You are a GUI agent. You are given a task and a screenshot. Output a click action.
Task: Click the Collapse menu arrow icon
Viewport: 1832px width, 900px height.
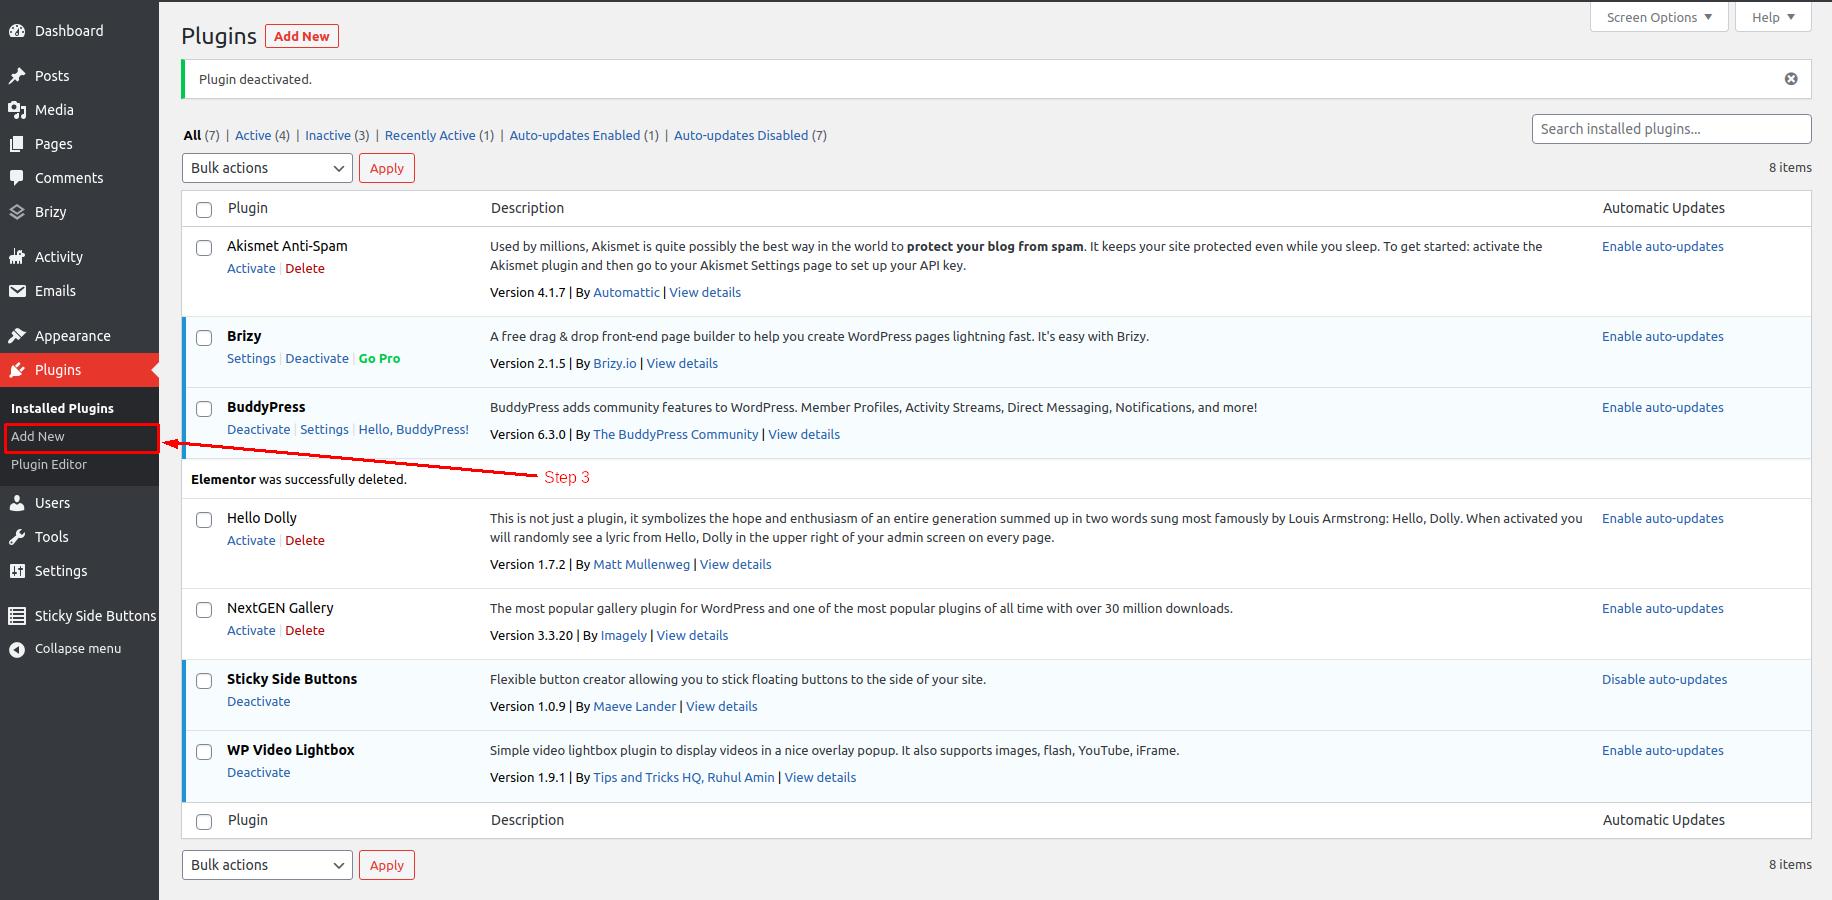(17, 649)
